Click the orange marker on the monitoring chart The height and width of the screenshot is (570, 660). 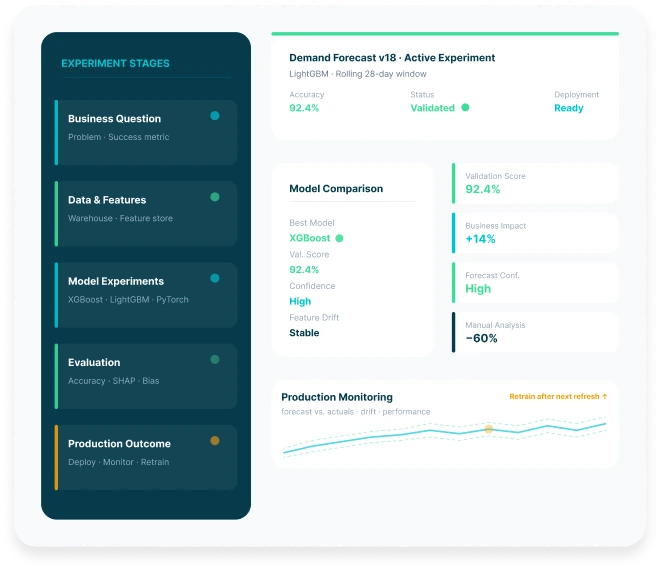coord(489,429)
